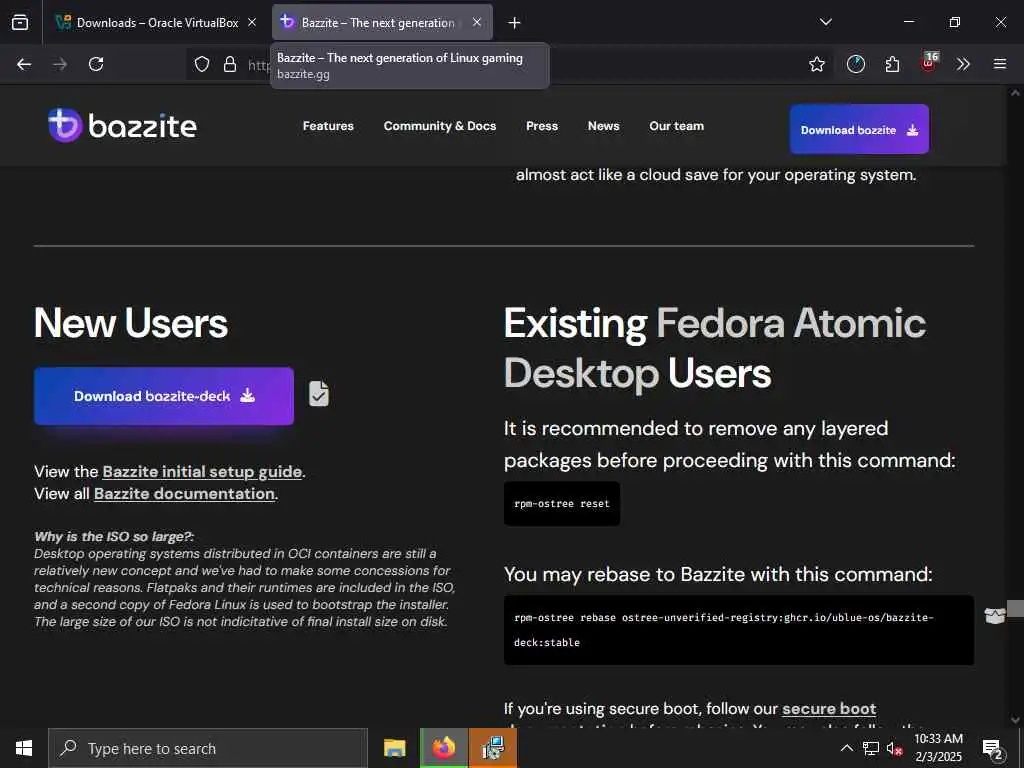Open Community & Docs nav item

click(440, 126)
